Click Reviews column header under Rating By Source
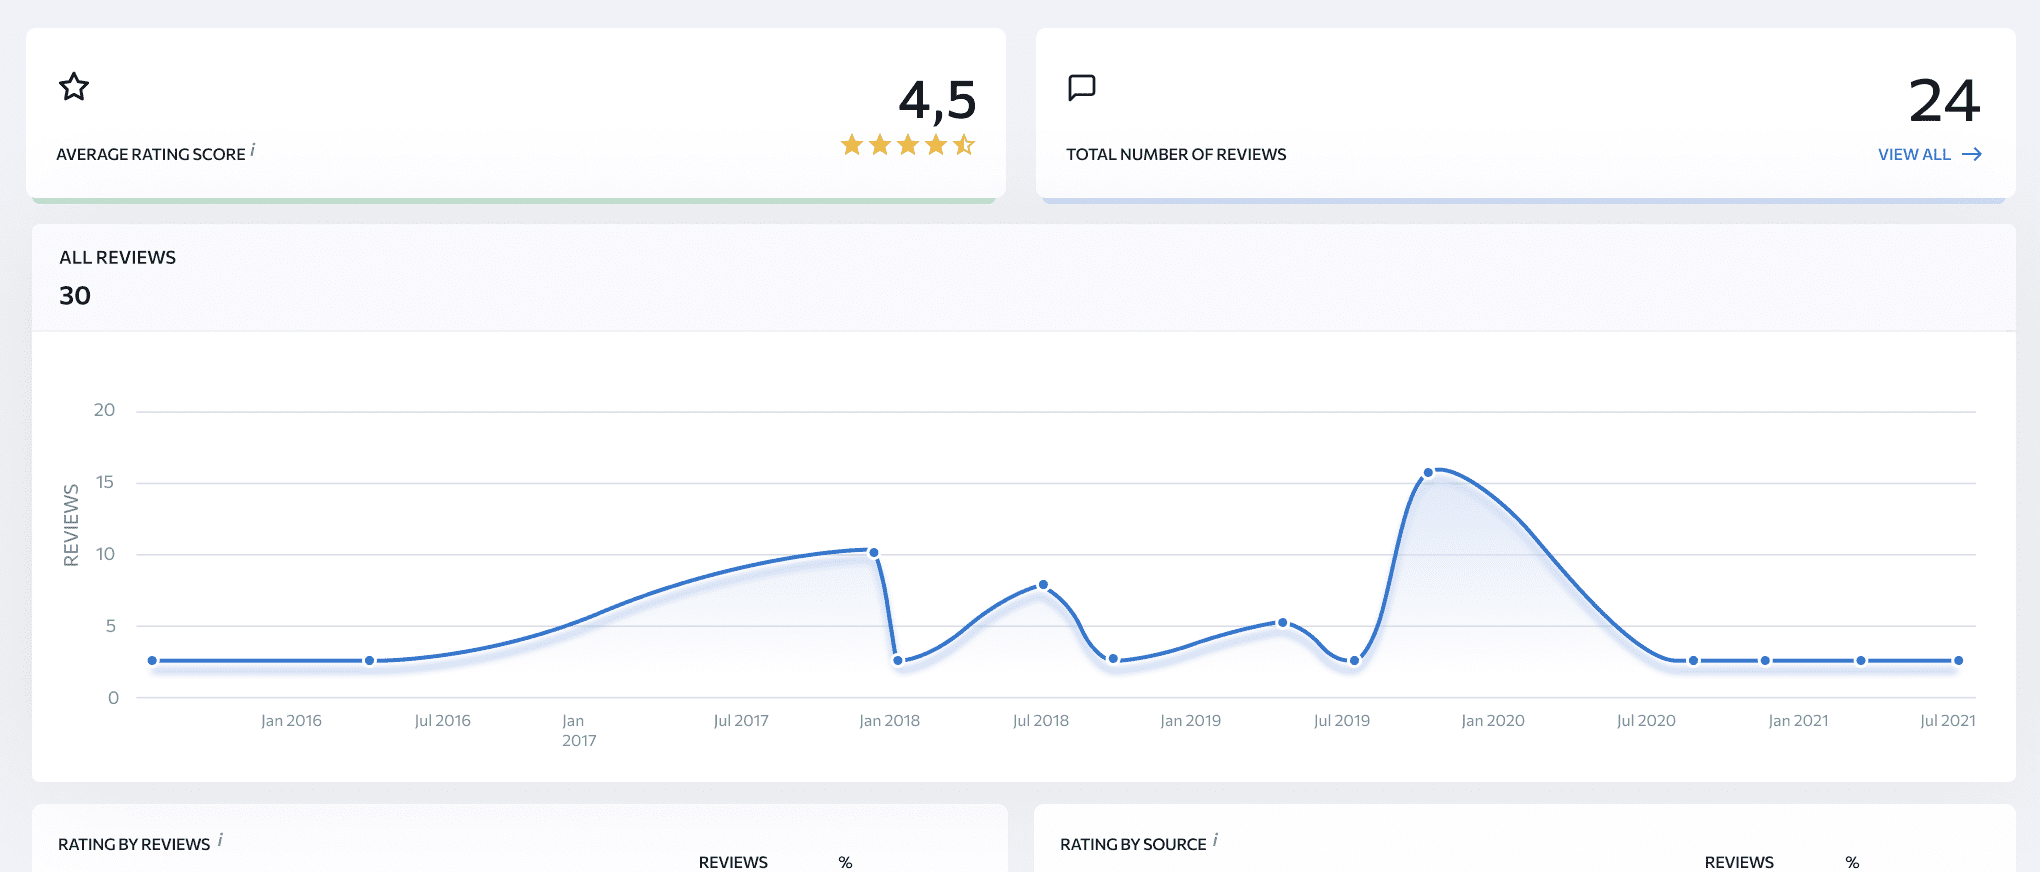Screen dimensions: 2040x872 click(1739, 862)
